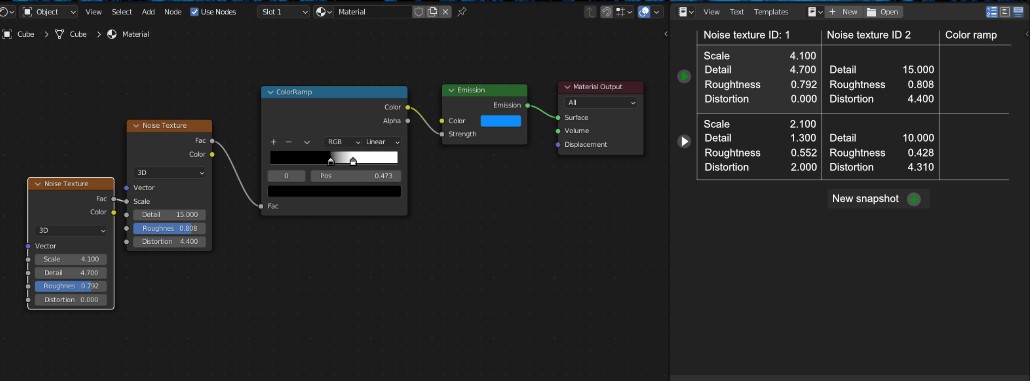Toggle fake user shield icon for Material
This screenshot has height=381, width=1030.
[418, 12]
